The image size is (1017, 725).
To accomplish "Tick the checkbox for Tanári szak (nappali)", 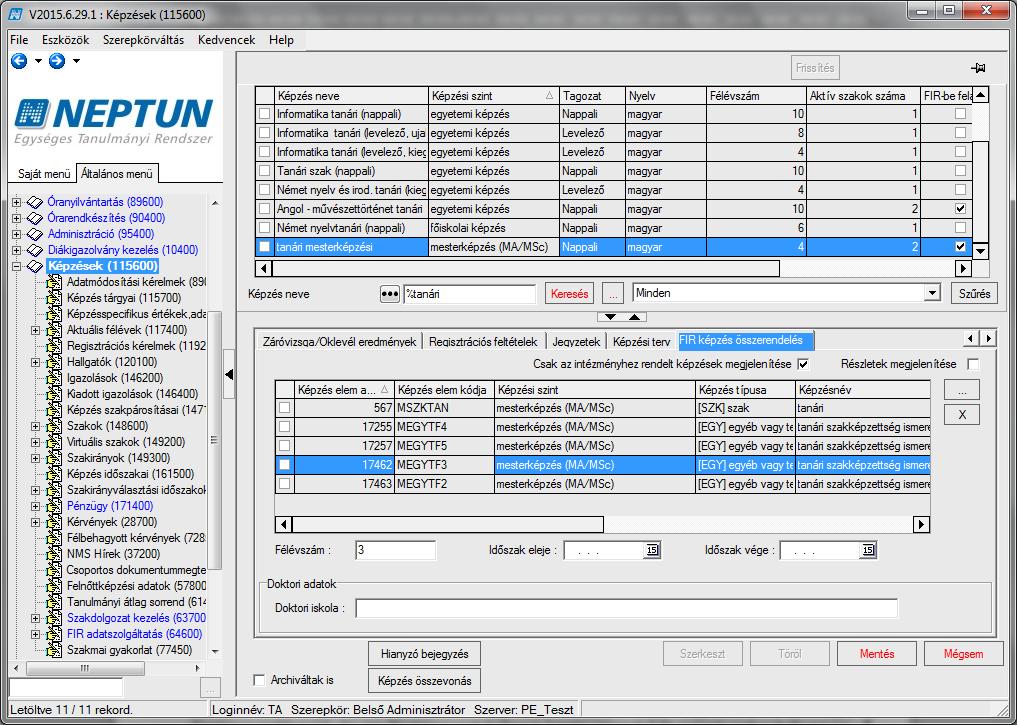I will (x=265, y=171).
